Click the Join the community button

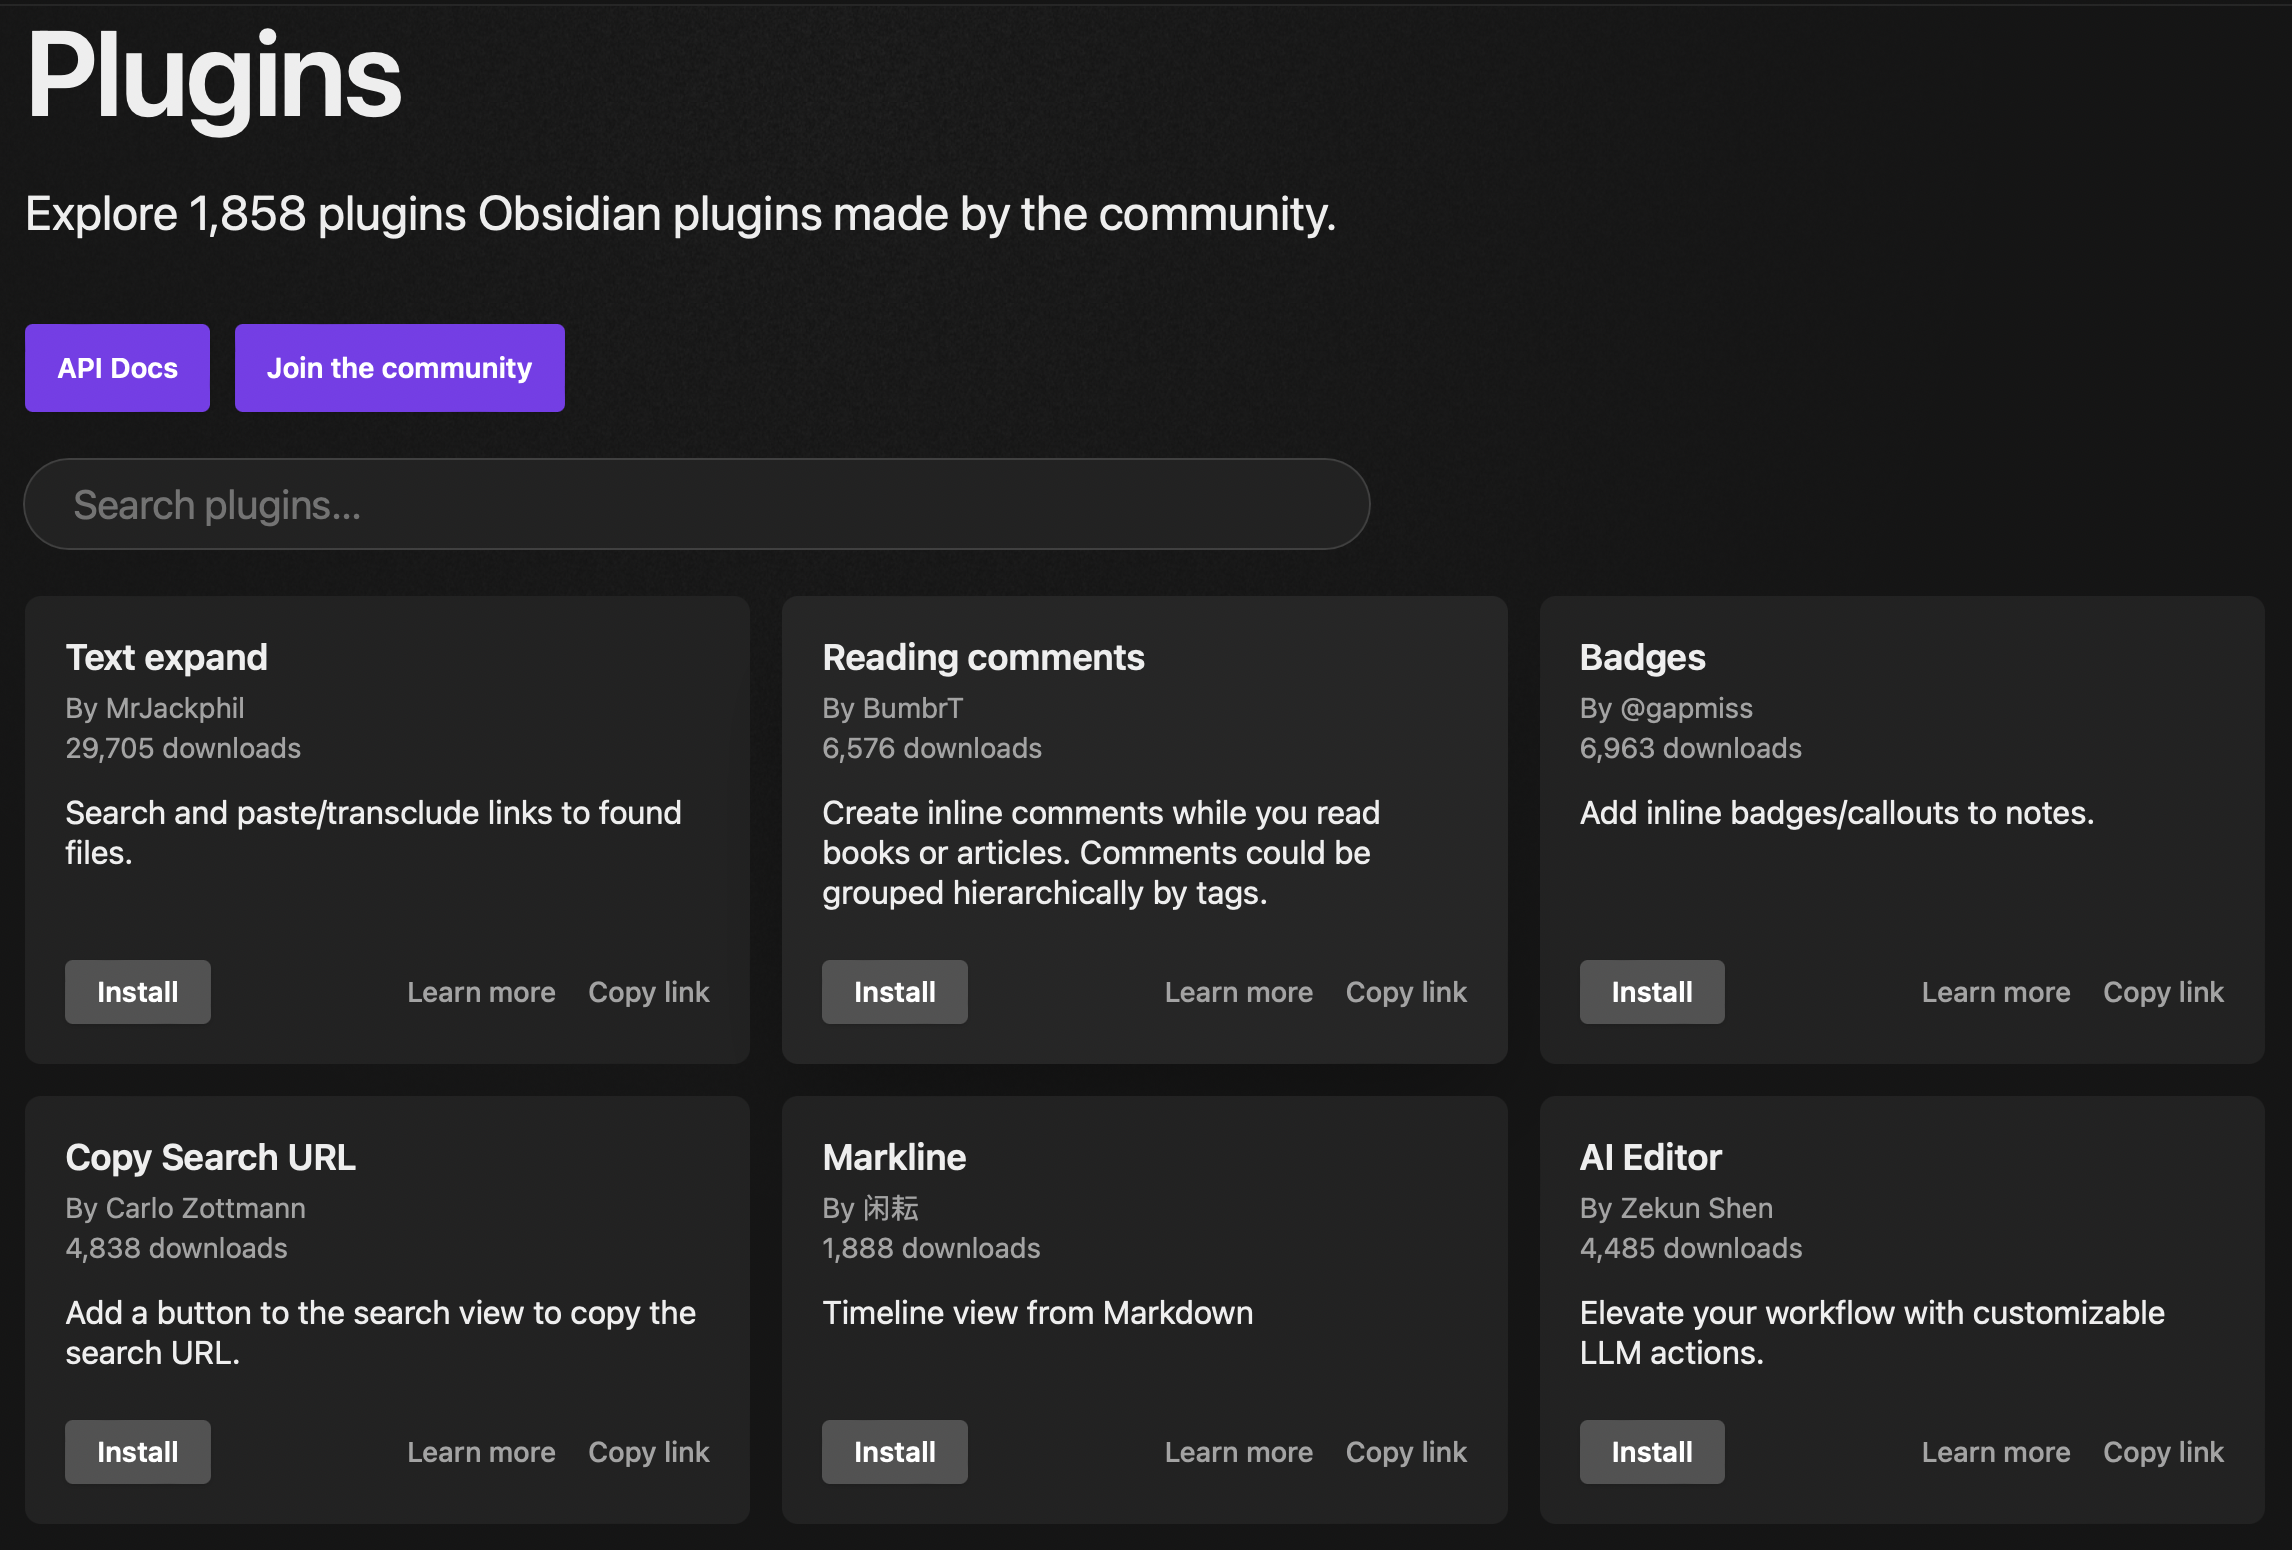(x=400, y=367)
